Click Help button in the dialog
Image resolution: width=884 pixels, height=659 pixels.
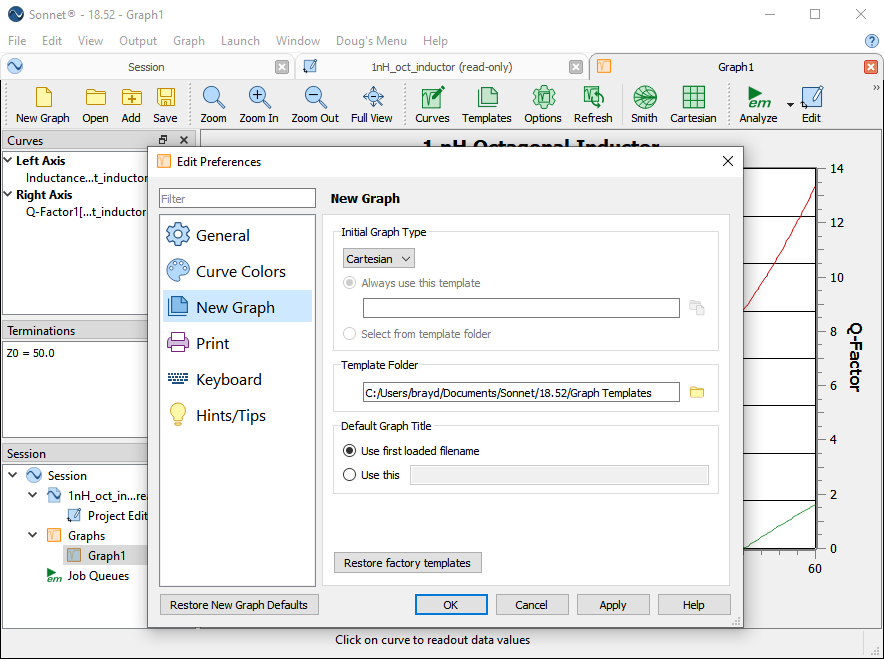(x=694, y=605)
